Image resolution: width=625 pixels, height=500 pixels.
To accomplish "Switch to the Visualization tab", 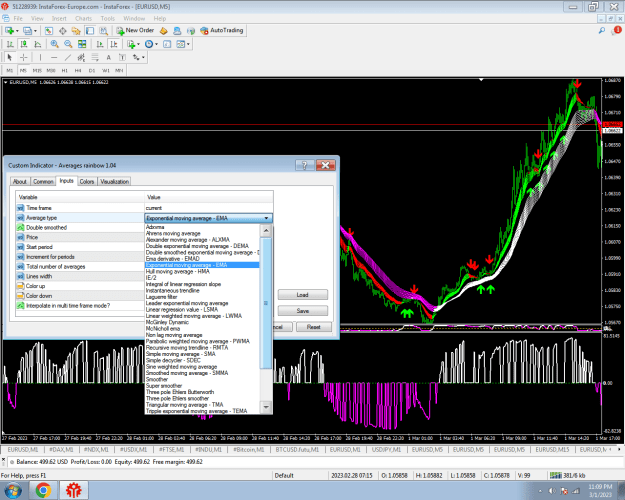I will tap(114, 182).
